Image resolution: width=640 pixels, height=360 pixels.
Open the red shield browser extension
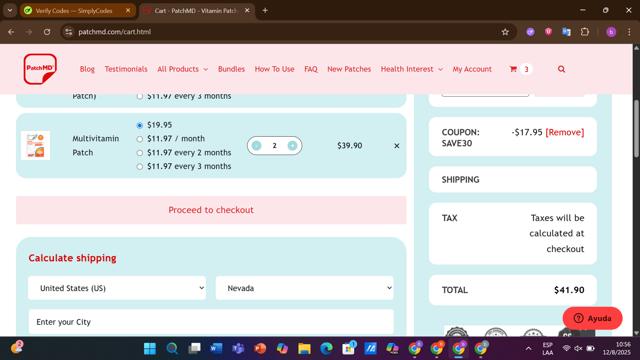click(548, 32)
